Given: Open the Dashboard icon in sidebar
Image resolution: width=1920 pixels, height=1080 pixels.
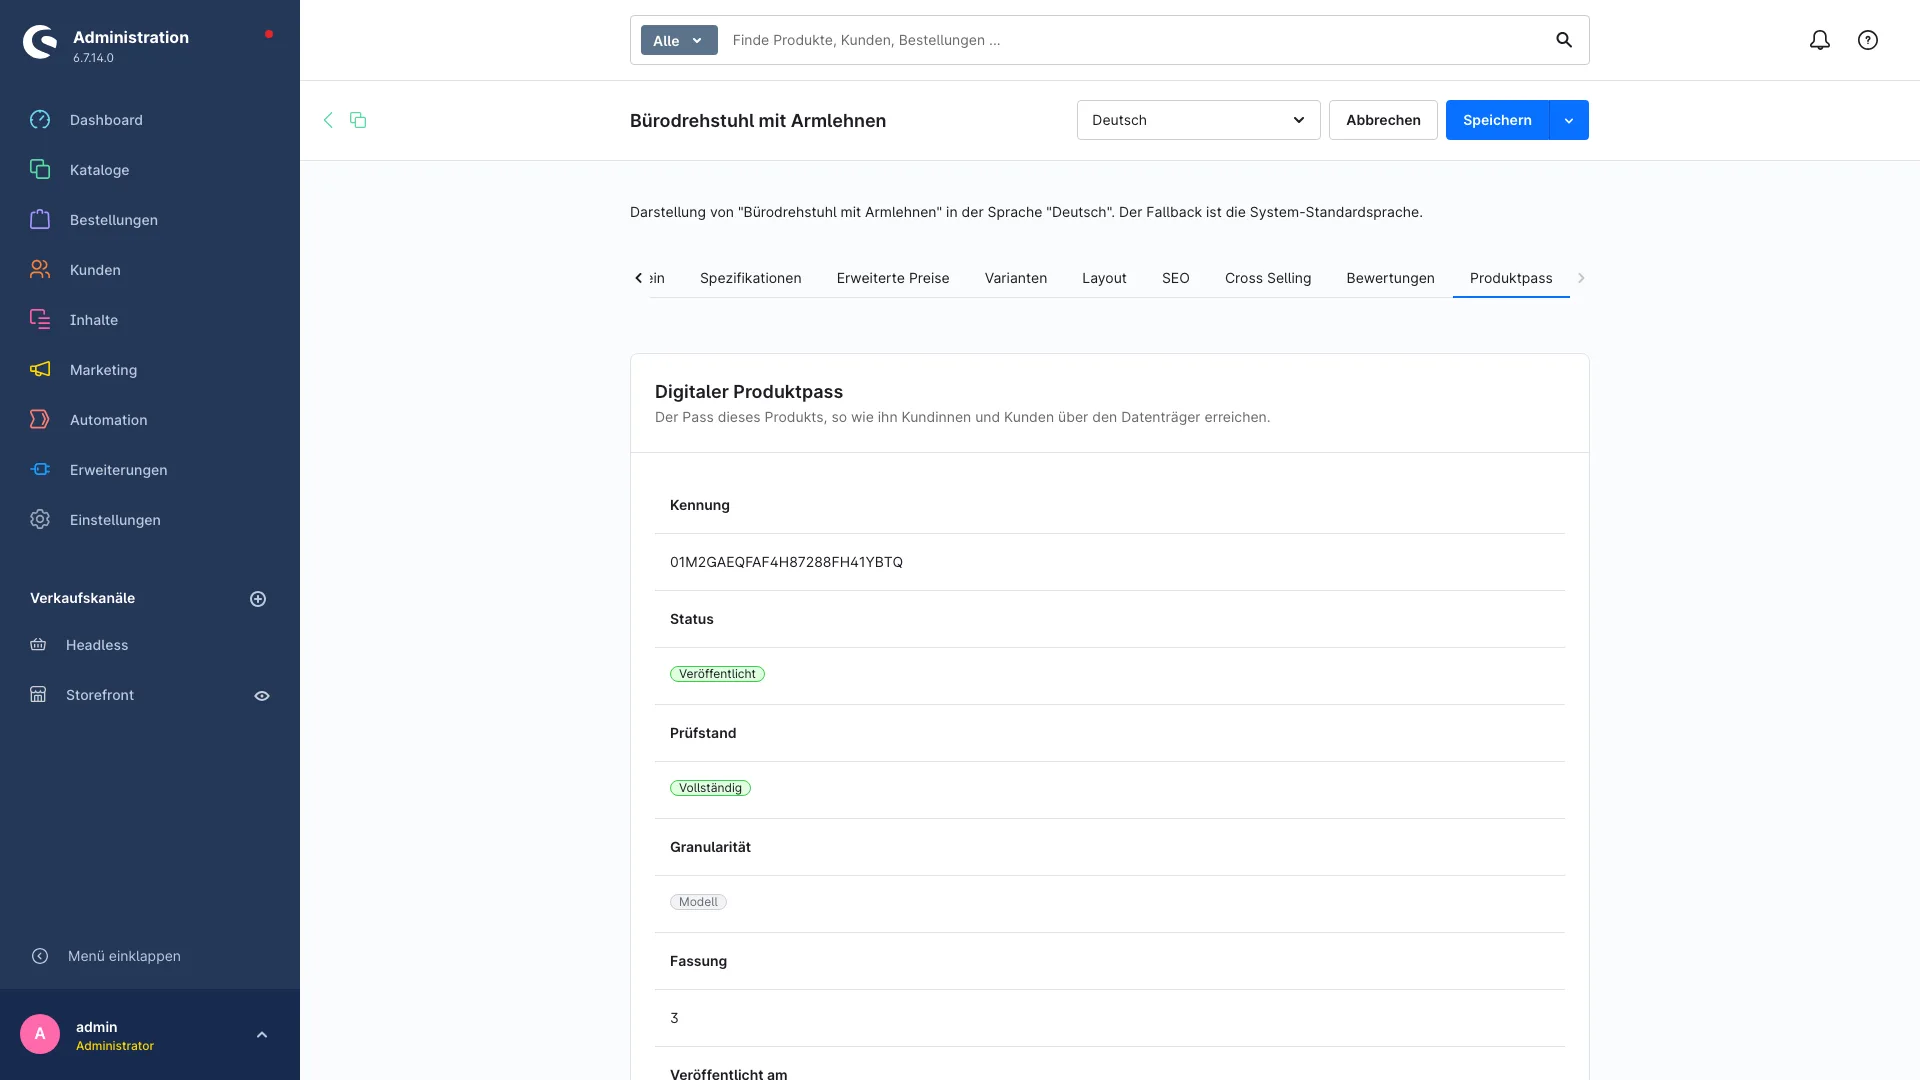Looking at the screenshot, I should point(40,120).
